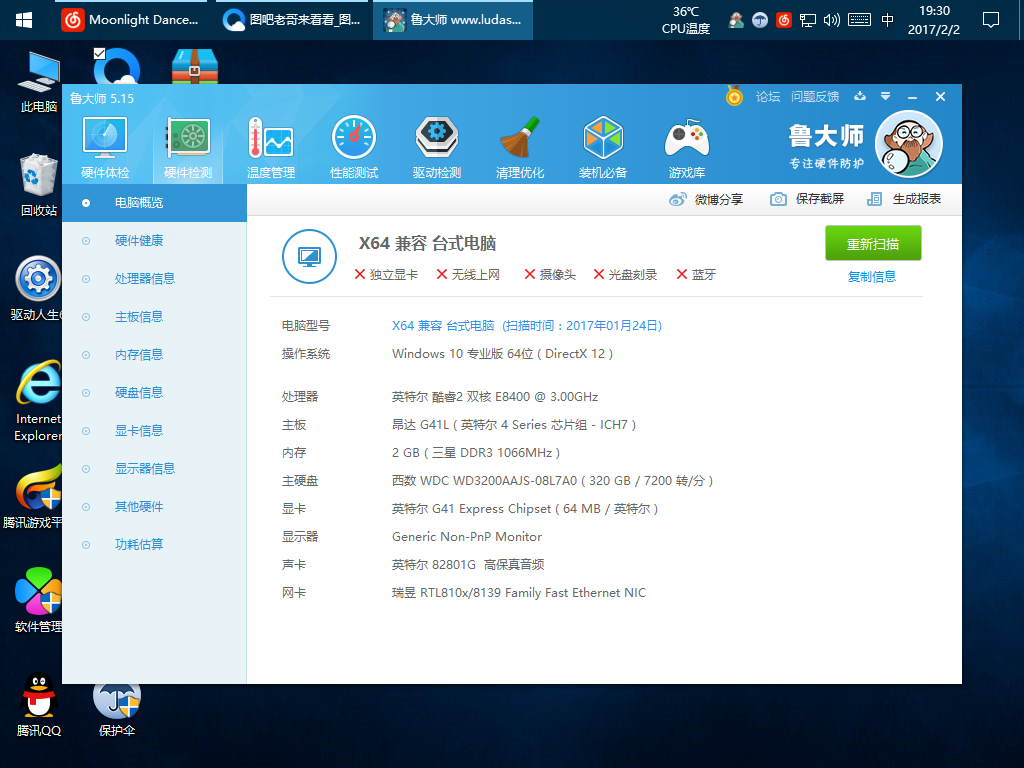Image resolution: width=1024 pixels, height=768 pixels.
Task: Click the memory value 2 GB 三星 DDR3
Action: (476, 453)
